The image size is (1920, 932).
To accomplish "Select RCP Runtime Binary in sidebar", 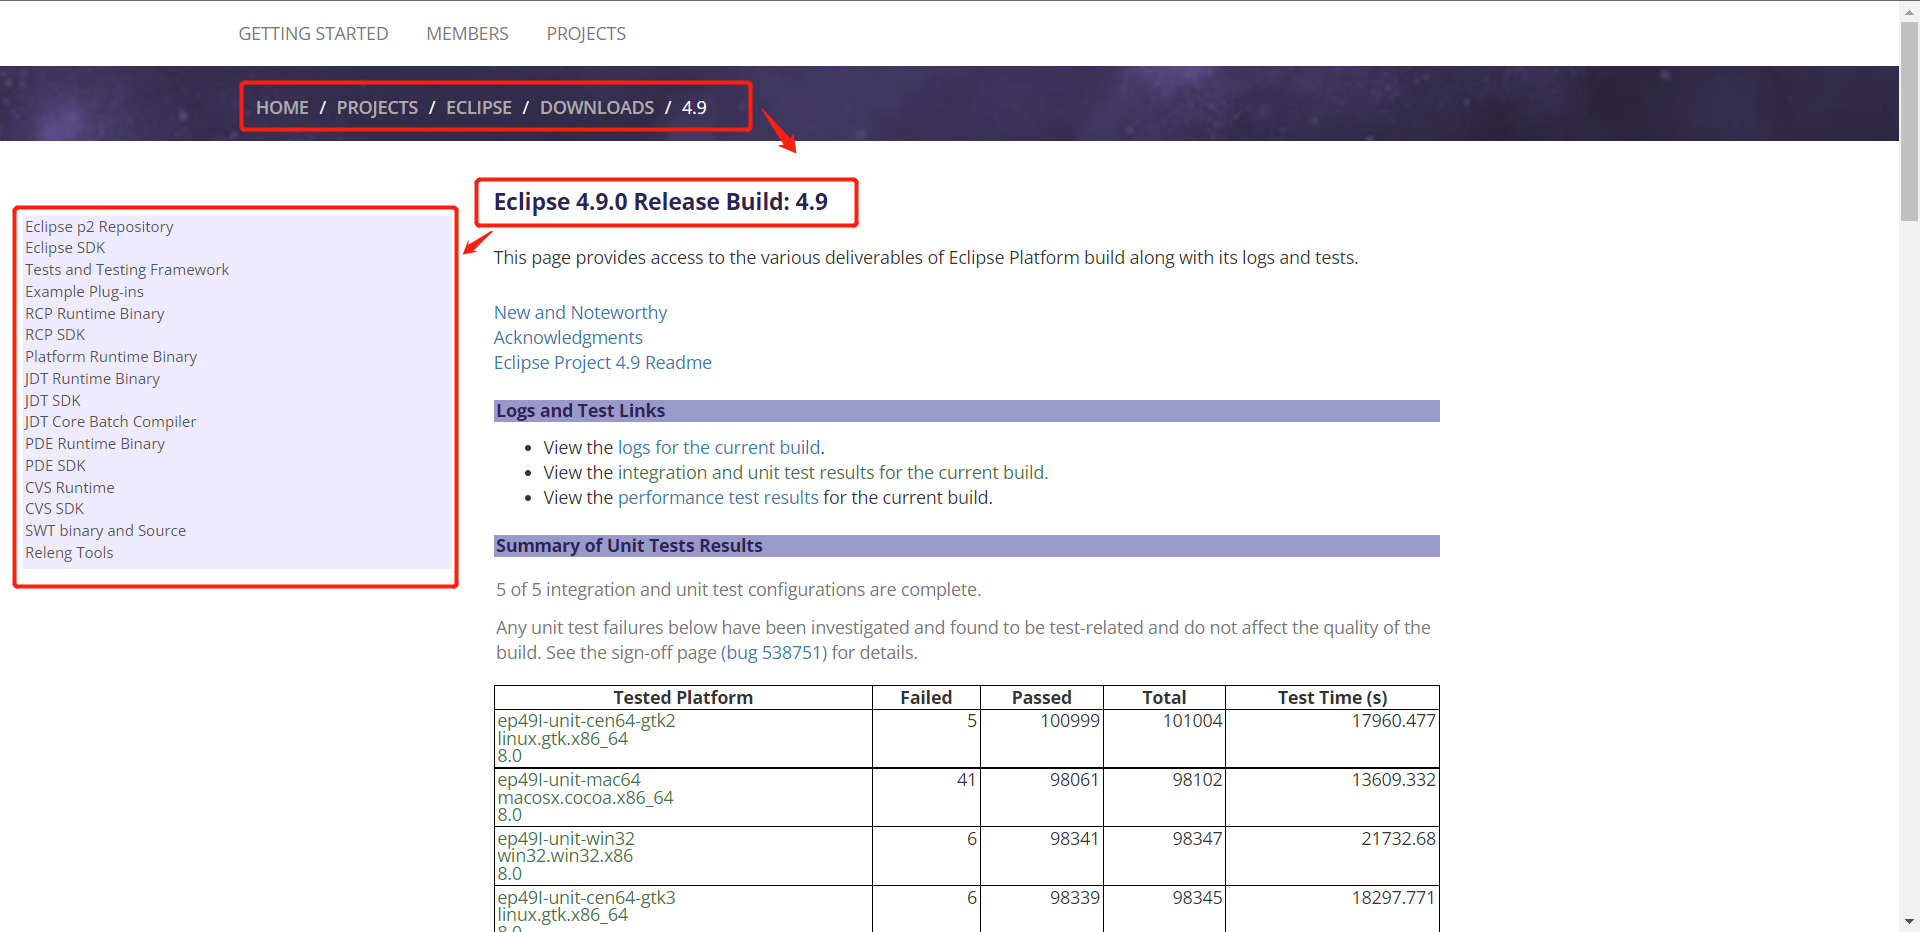I will 95,314.
